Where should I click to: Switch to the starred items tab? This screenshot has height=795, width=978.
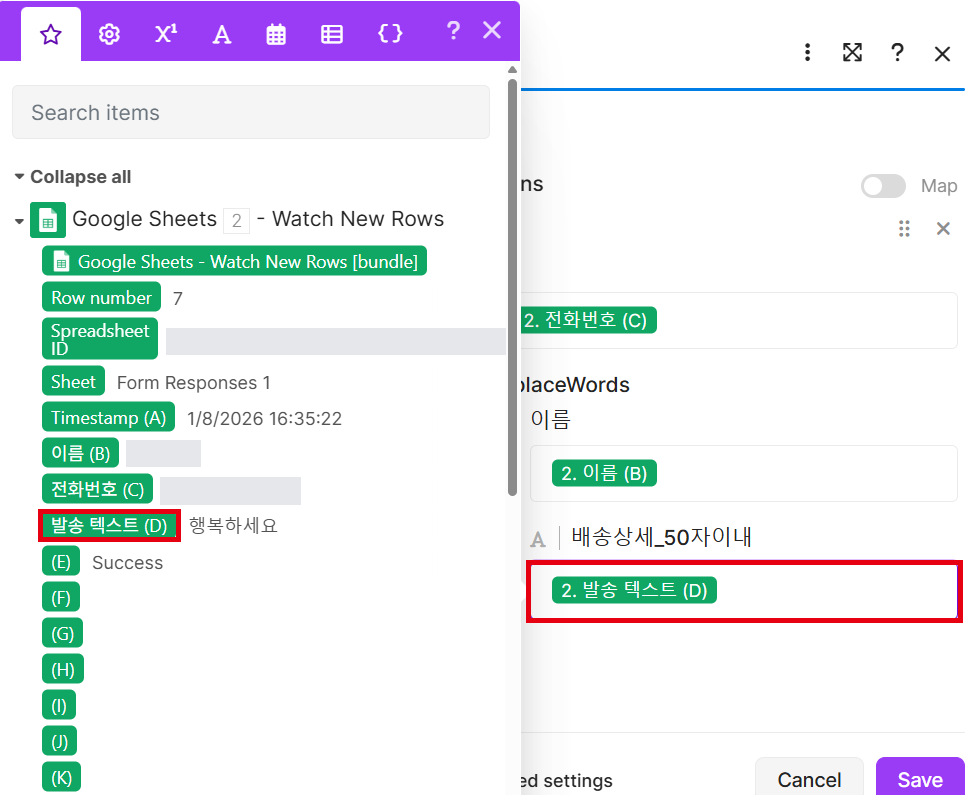(51, 34)
